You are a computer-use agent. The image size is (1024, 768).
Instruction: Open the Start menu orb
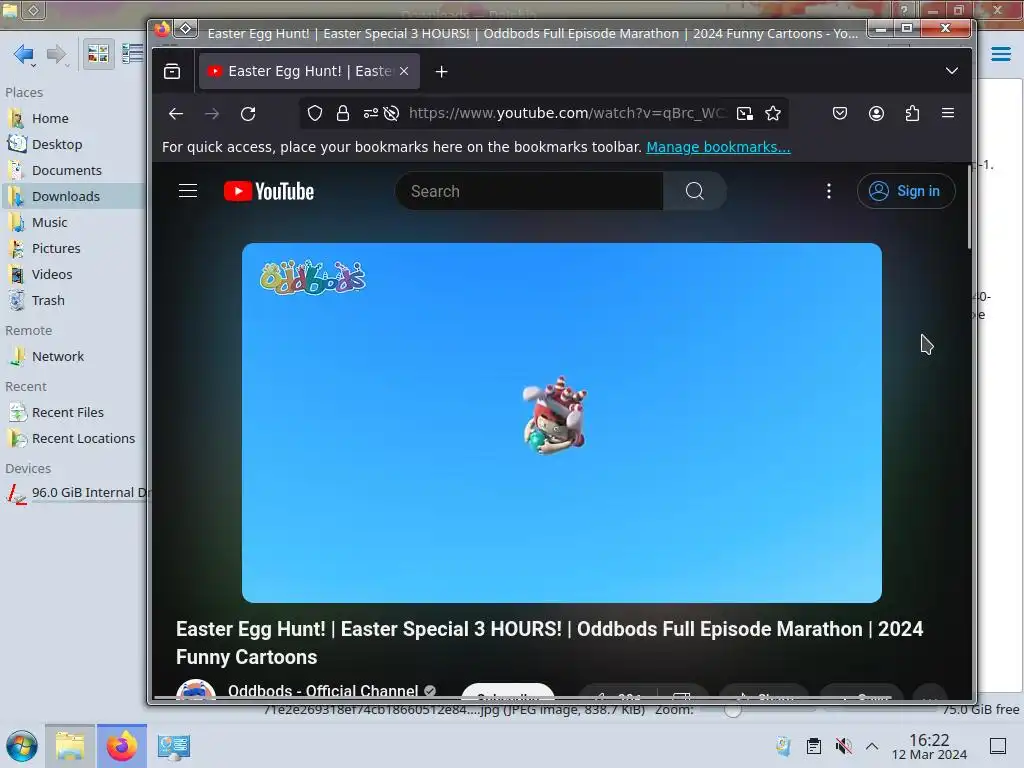pos(22,746)
